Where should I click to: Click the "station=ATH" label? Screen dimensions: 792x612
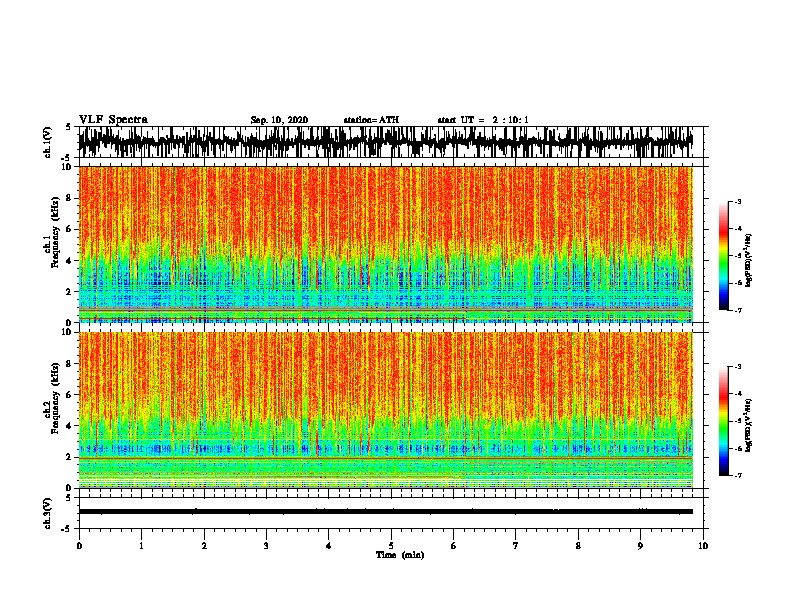[371, 120]
